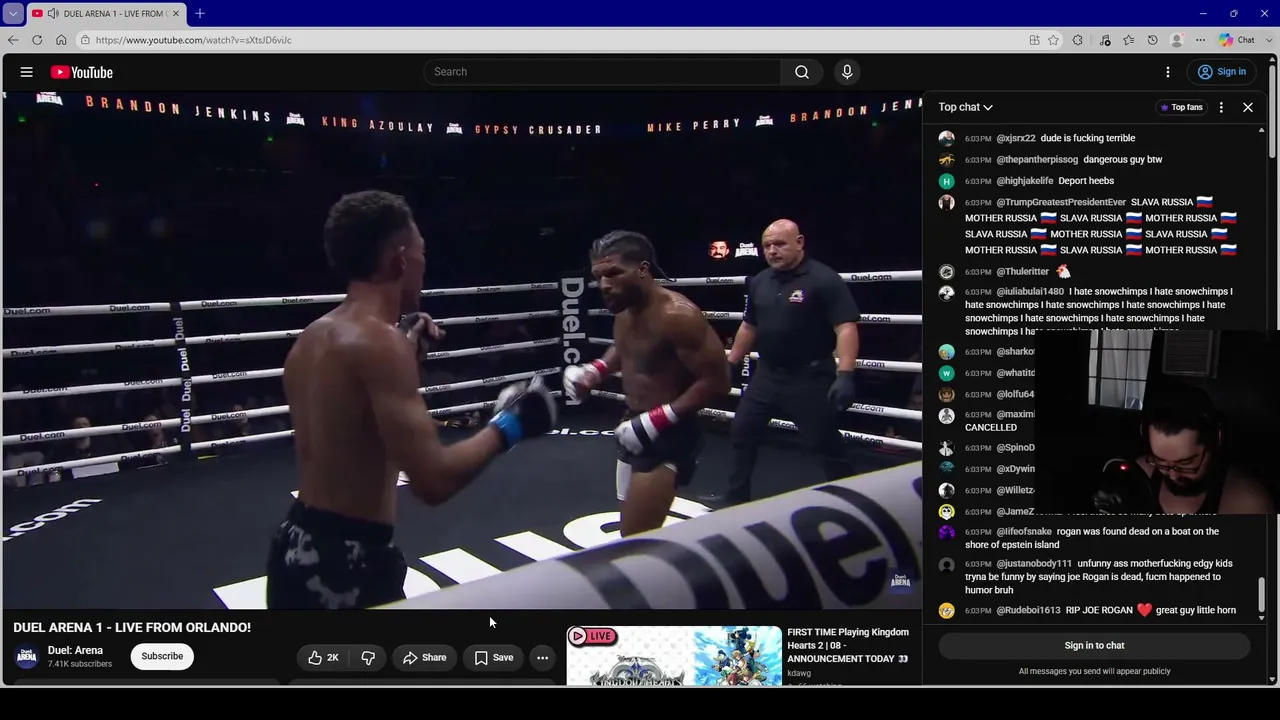The height and width of the screenshot is (720, 1280).
Task: Go back in browser history
Action: coord(13,40)
